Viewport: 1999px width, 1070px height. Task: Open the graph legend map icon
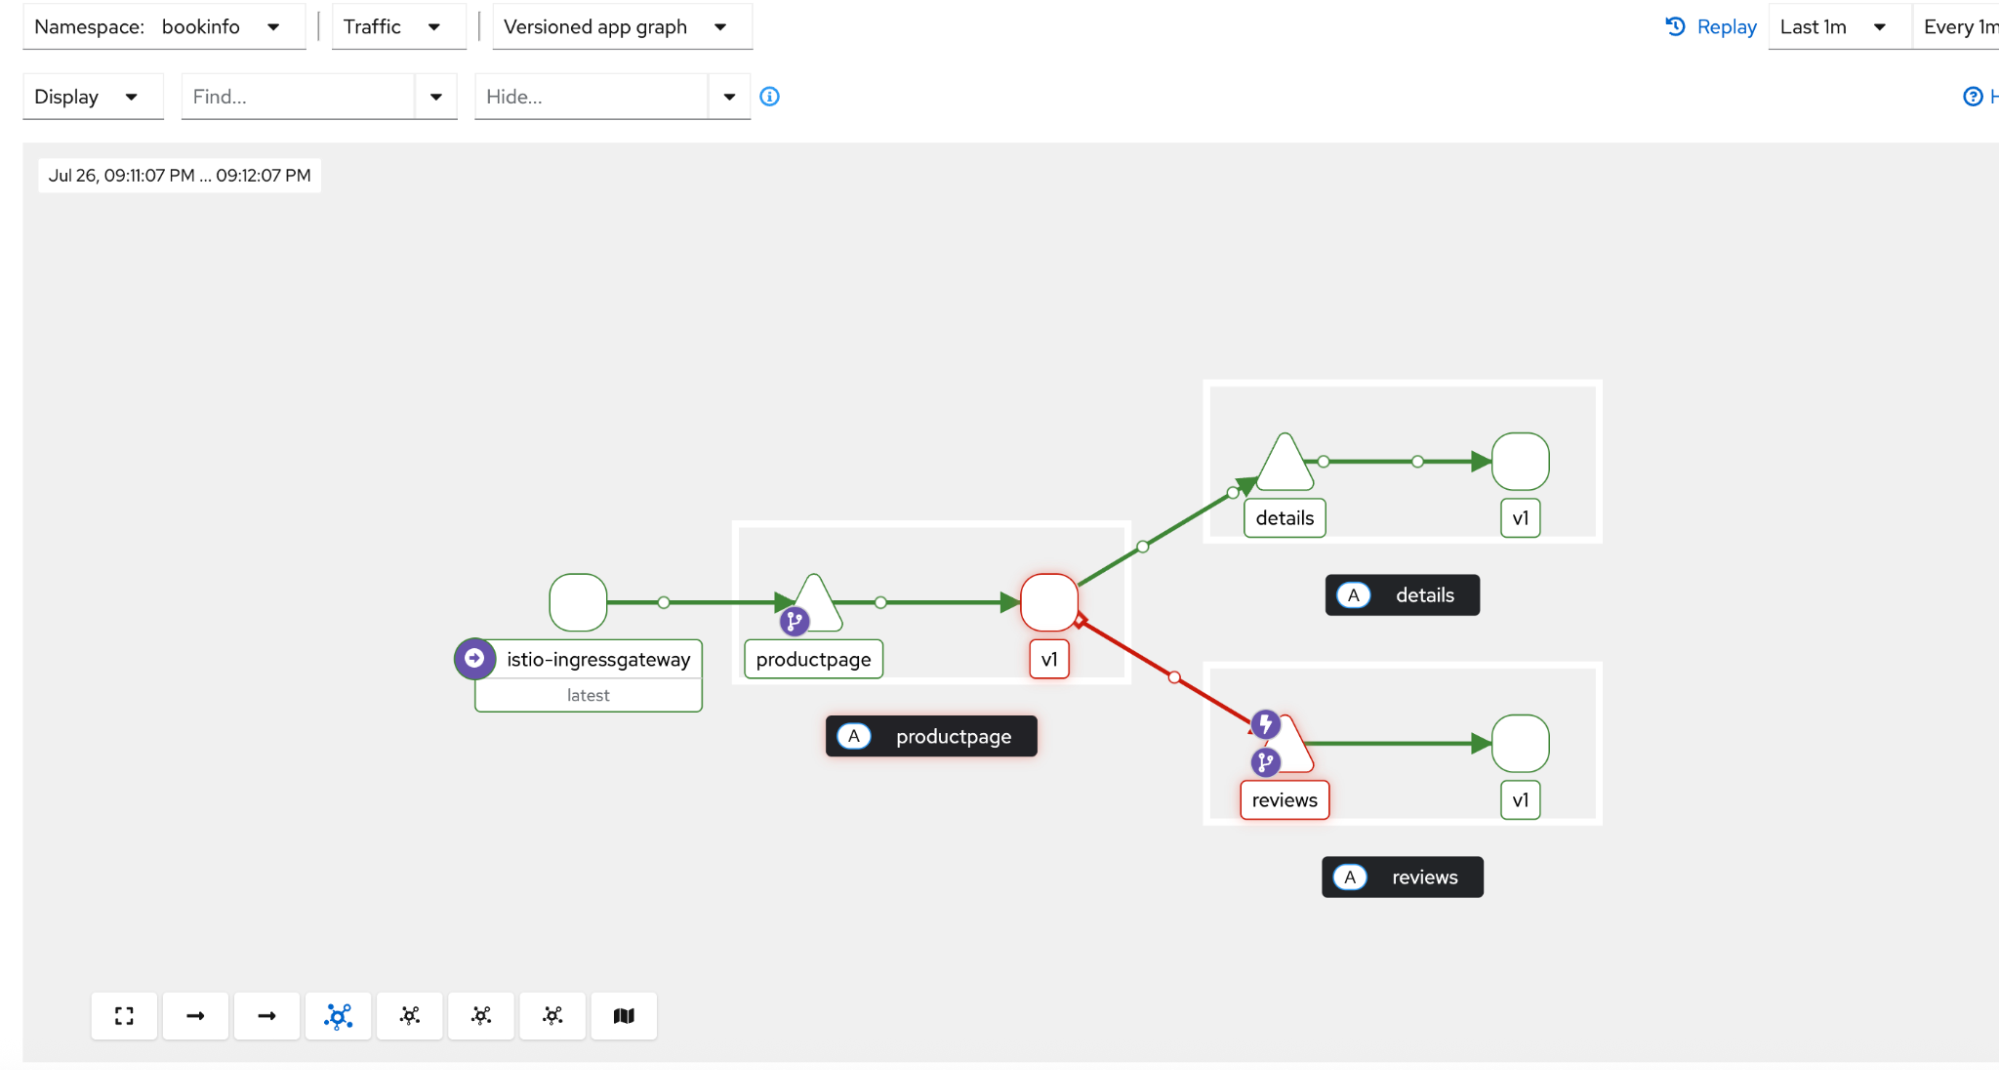(624, 1016)
